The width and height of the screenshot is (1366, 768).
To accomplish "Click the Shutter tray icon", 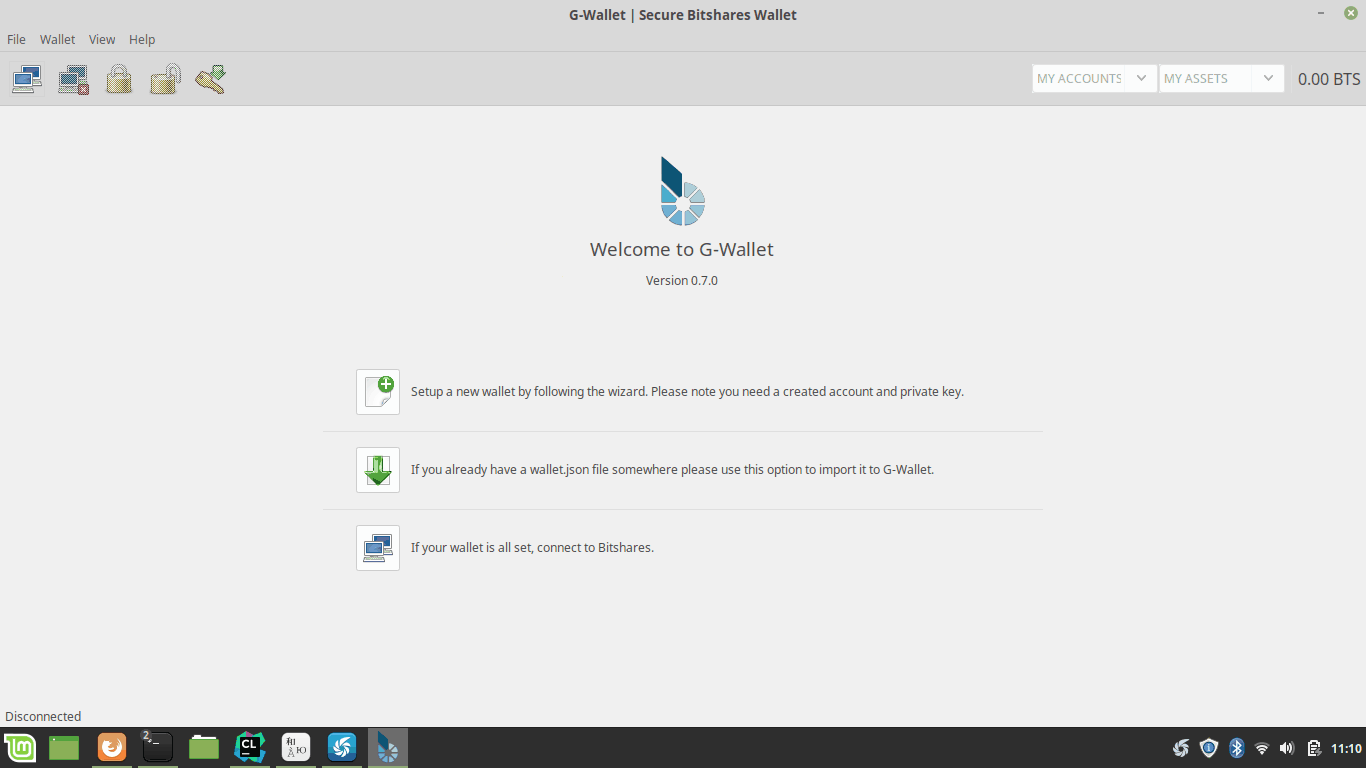I will tap(1181, 748).
